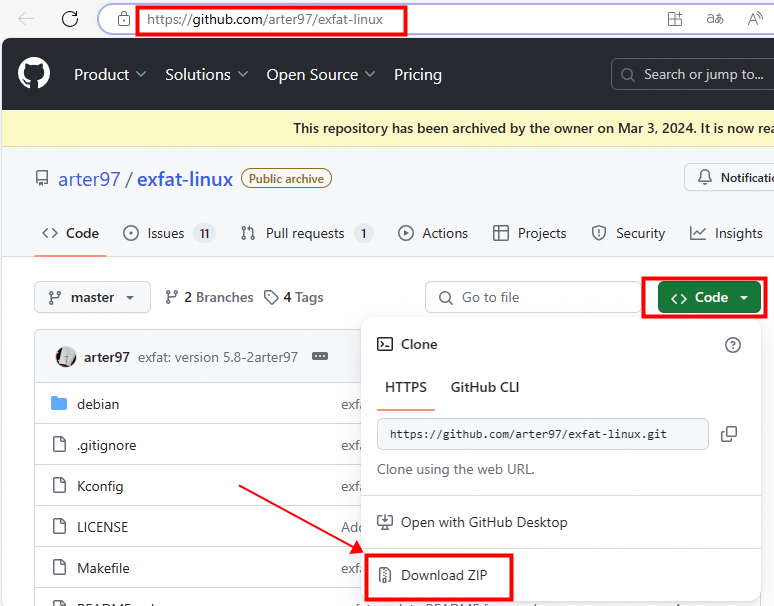Click the zip file icon beside Download ZIP
This screenshot has height=606, width=774.
(x=385, y=575)
